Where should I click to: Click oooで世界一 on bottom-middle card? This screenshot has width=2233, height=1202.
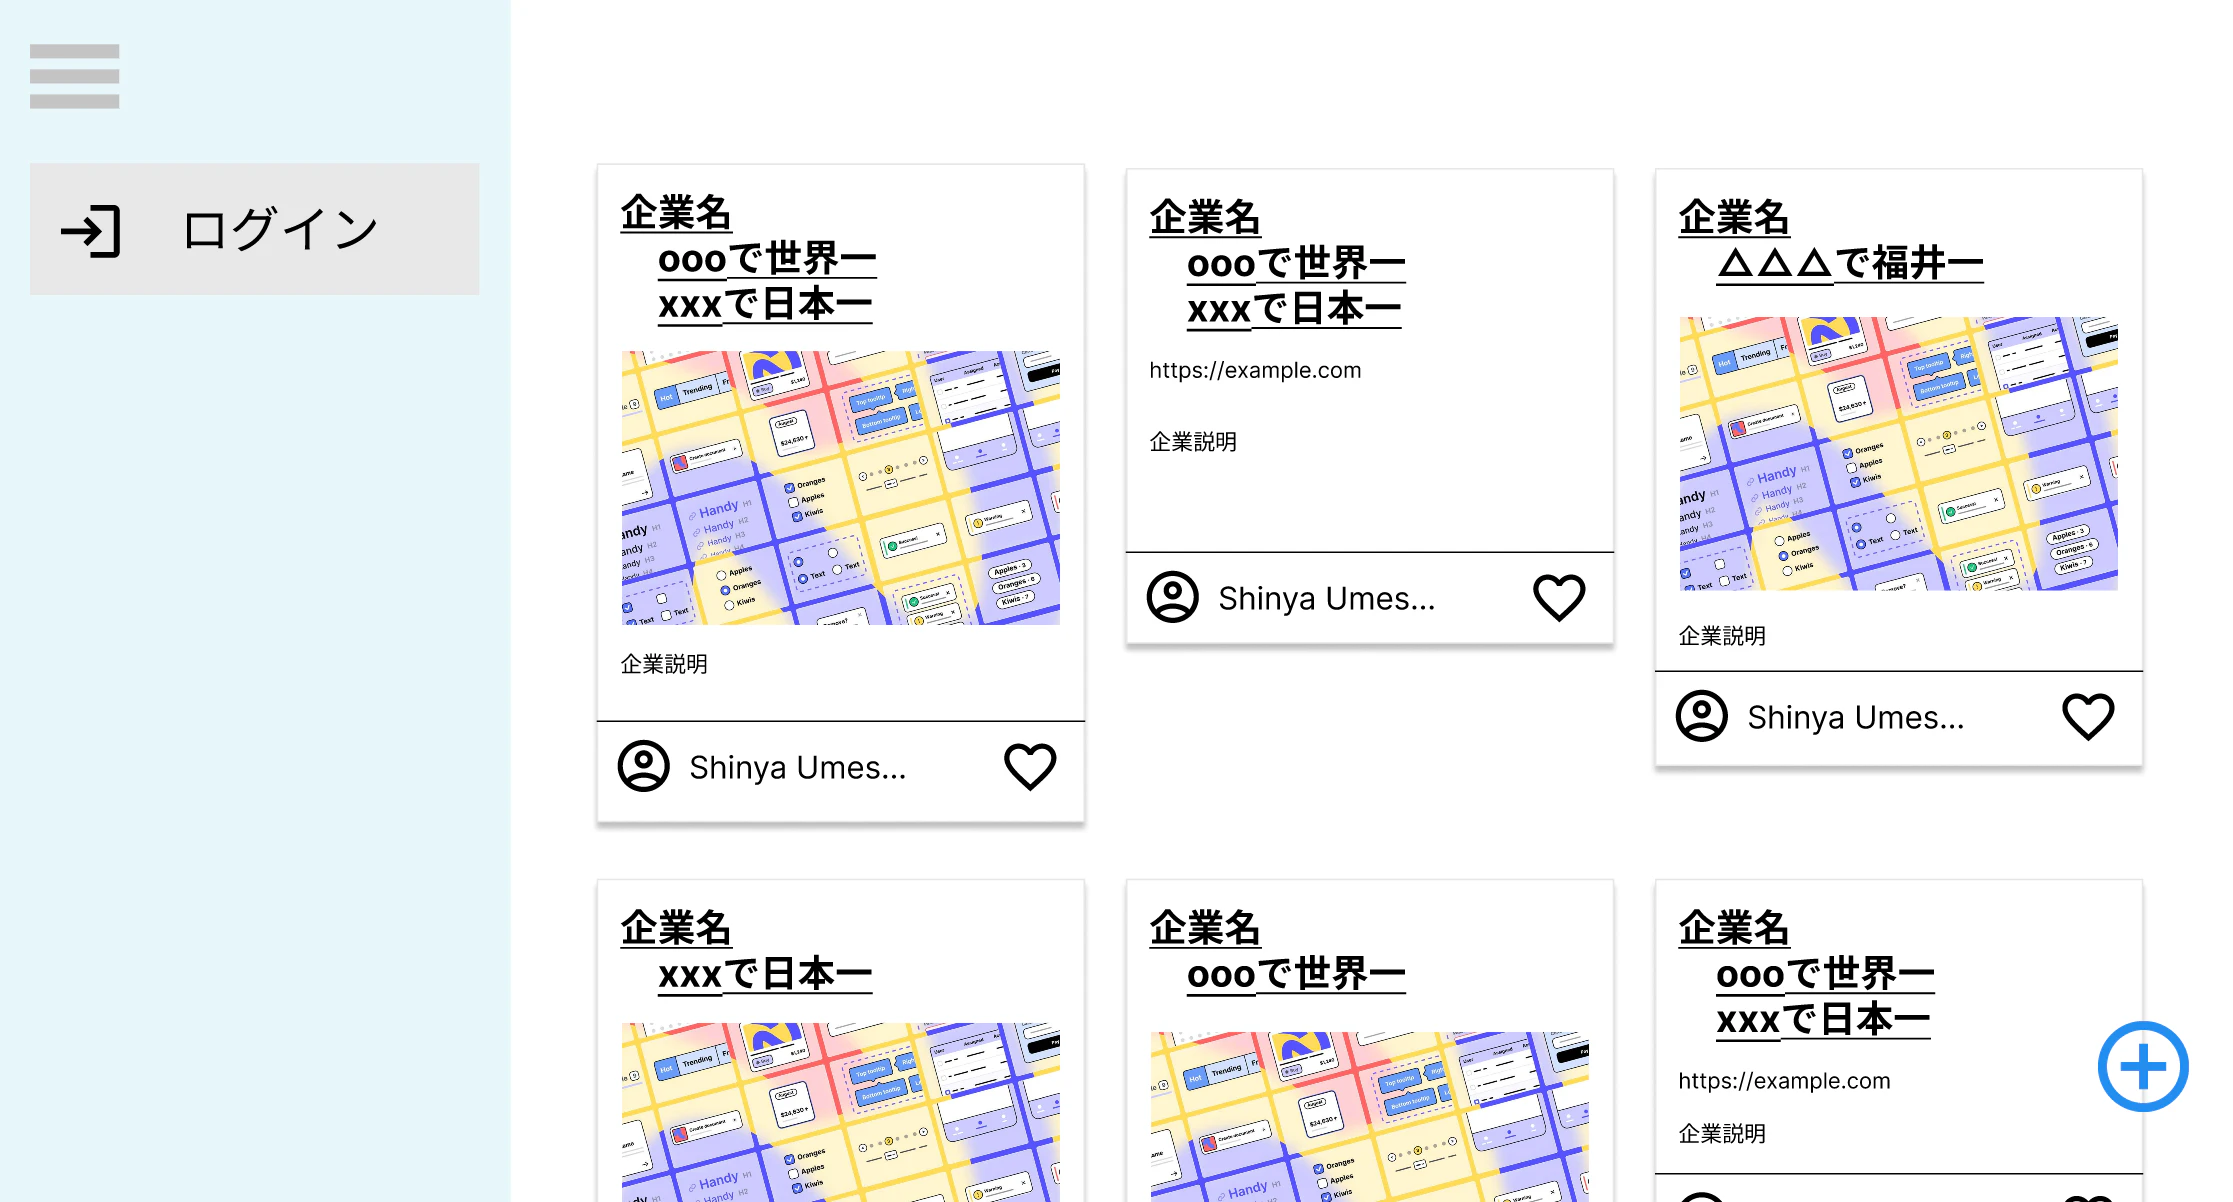(1296, 975)
